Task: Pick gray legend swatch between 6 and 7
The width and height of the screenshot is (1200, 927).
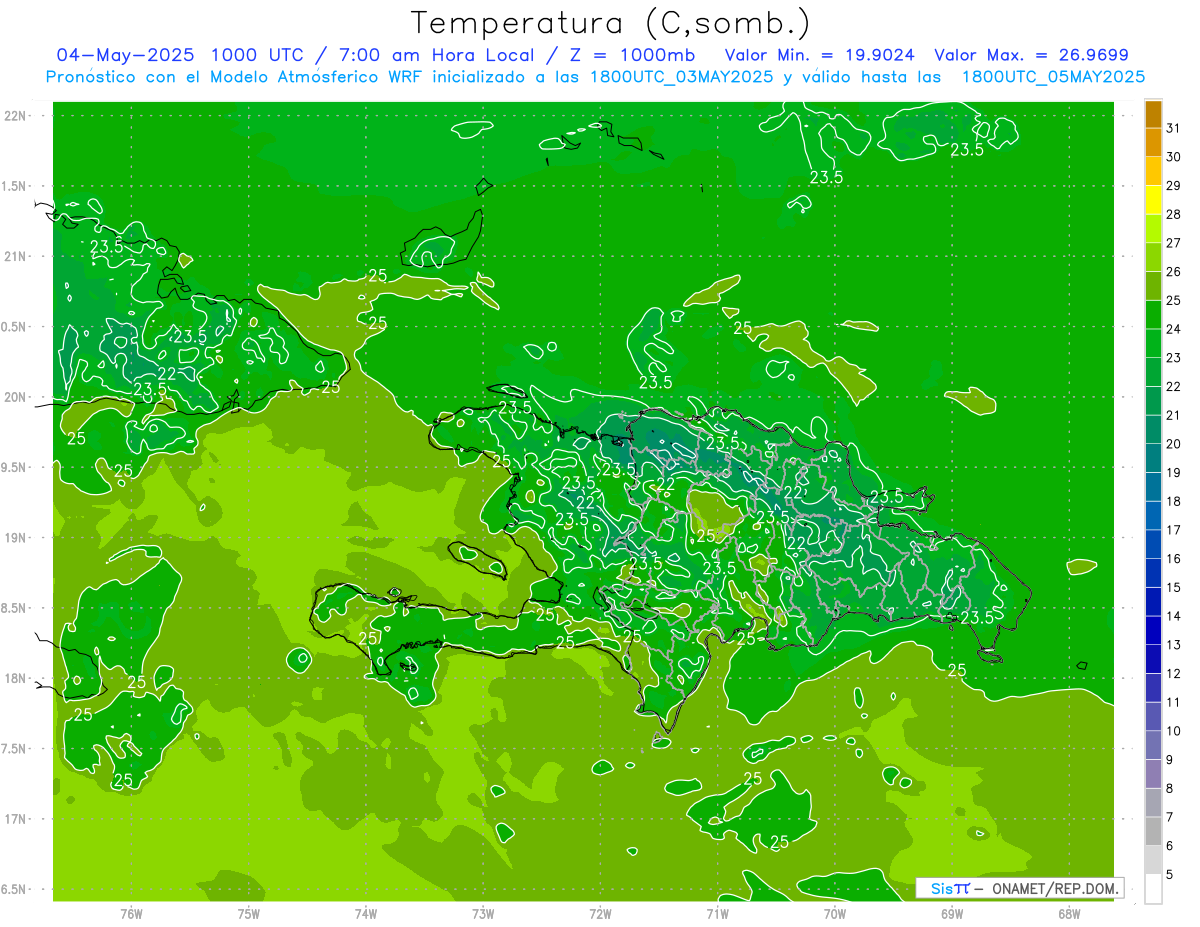Action: [1153, 832]
